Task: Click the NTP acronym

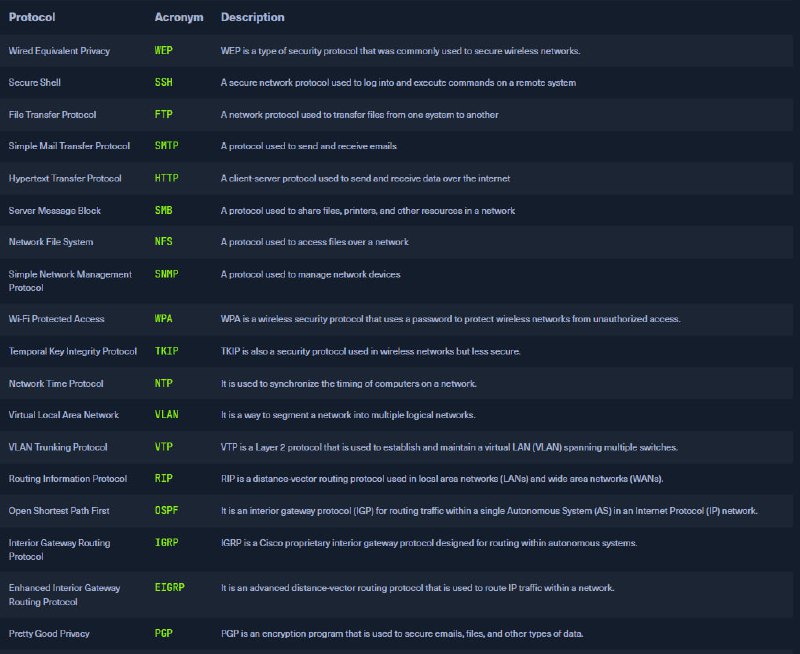Action: (163, 383)
